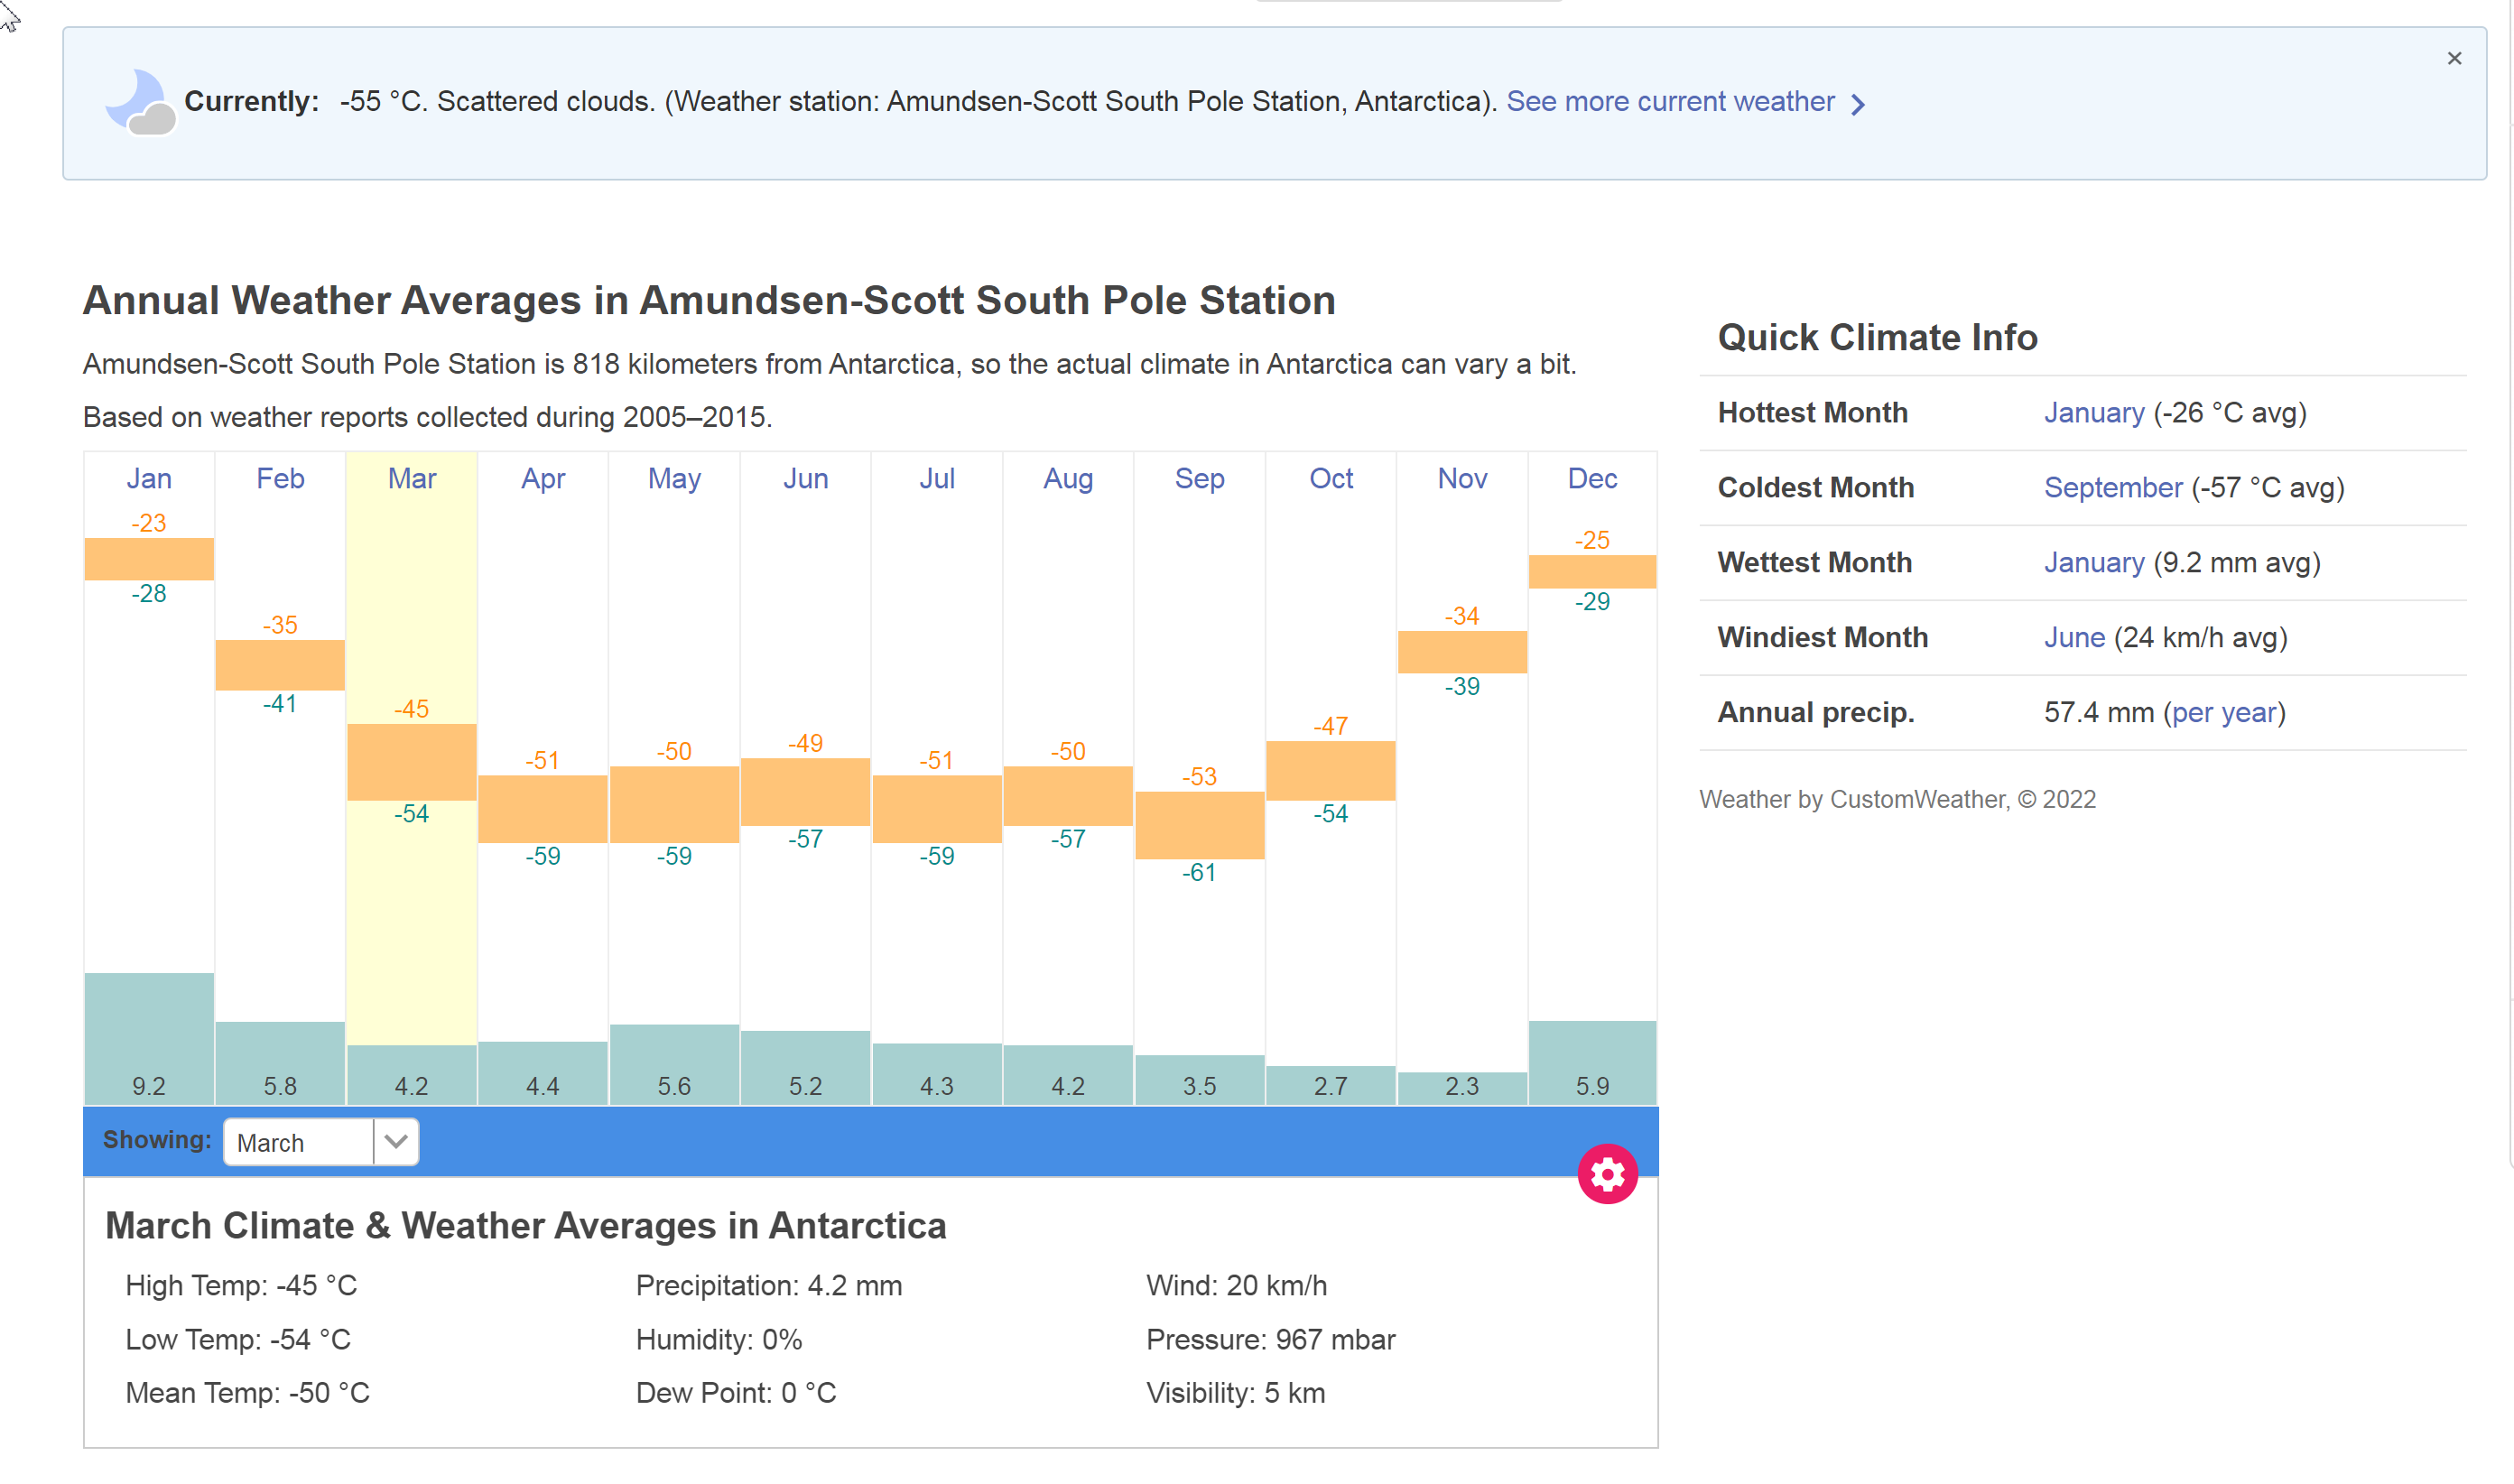Click the Dew Point: 0 °C text
2514x1484 pixels.
(736, 1393)
